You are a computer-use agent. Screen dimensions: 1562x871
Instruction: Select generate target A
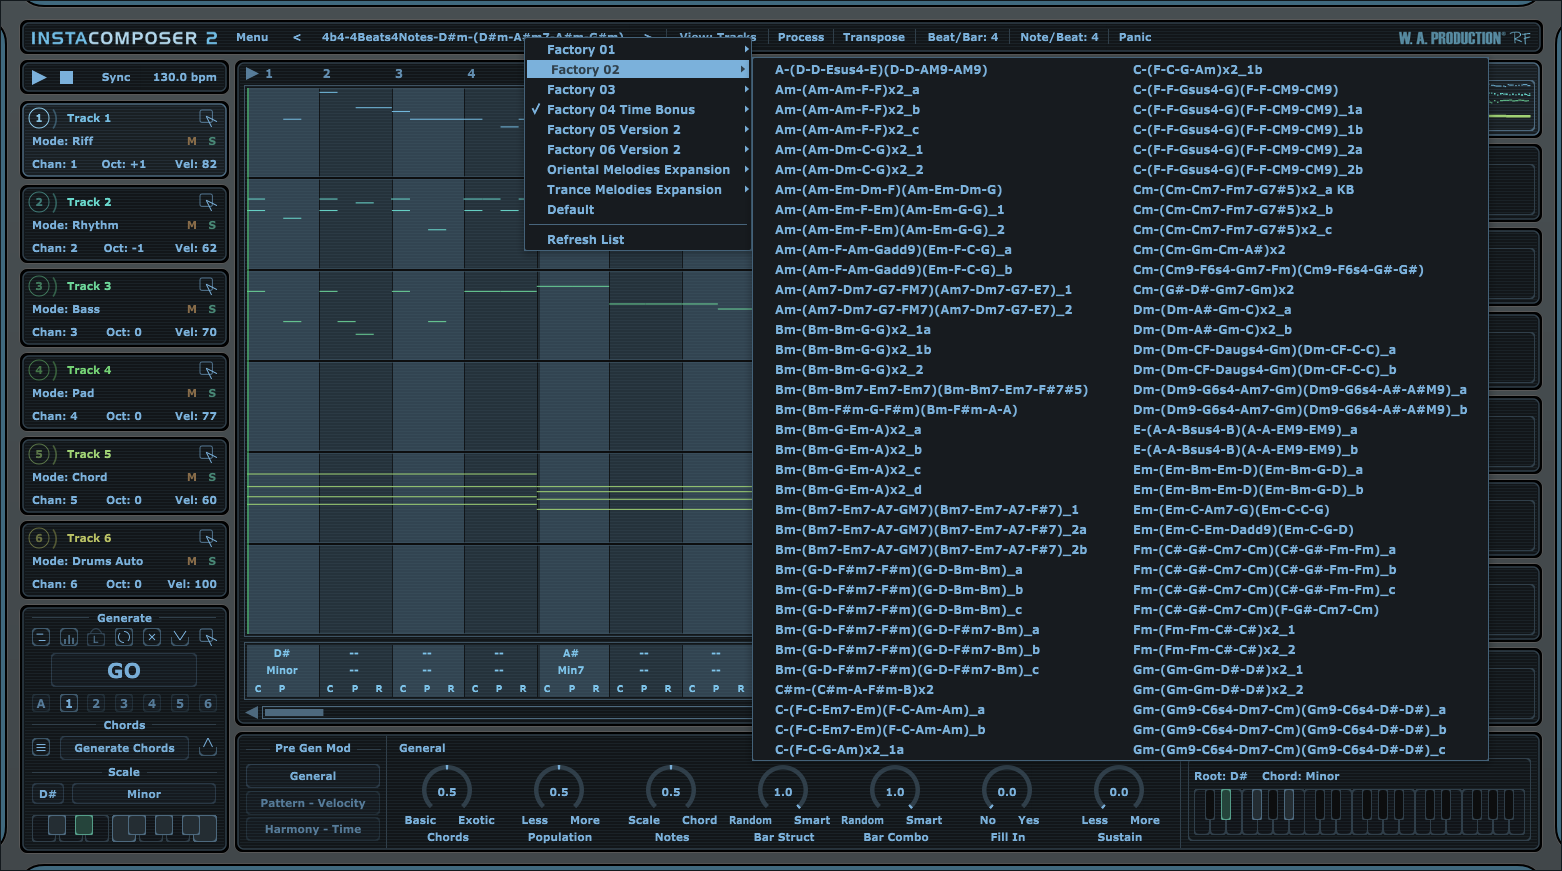click(41, 703)
